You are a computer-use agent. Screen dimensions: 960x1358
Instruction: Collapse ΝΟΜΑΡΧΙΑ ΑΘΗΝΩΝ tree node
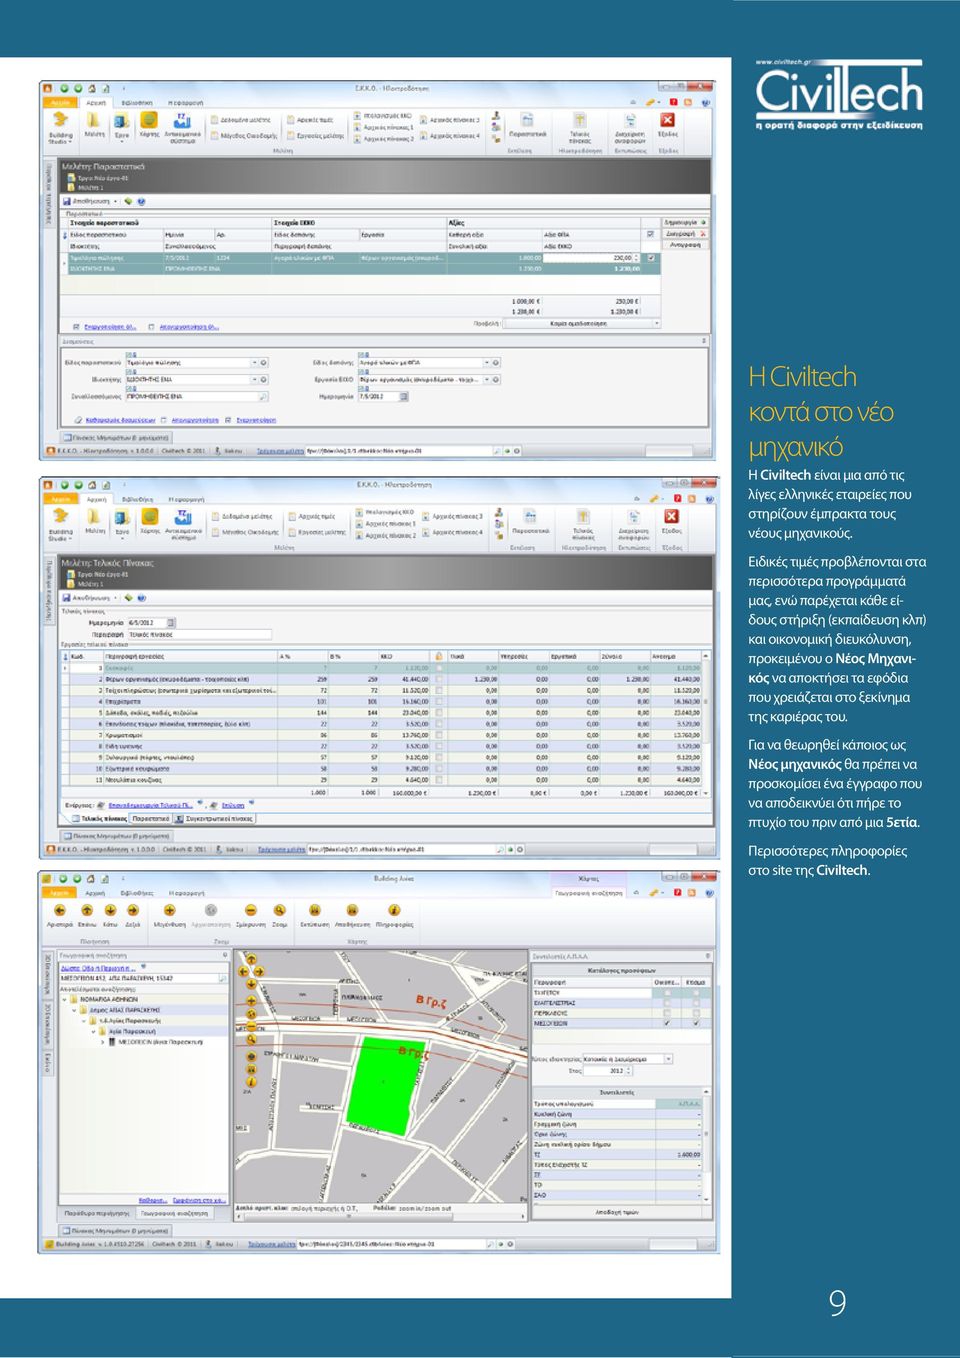[65, 999]
